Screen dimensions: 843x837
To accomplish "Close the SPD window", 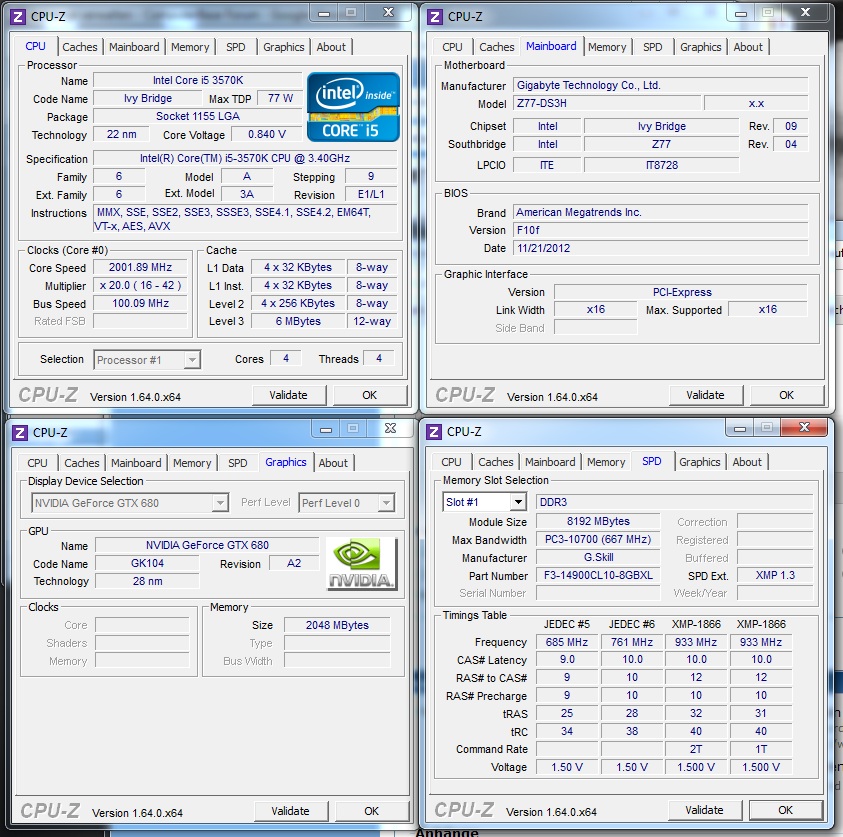I will coord(804,427).
